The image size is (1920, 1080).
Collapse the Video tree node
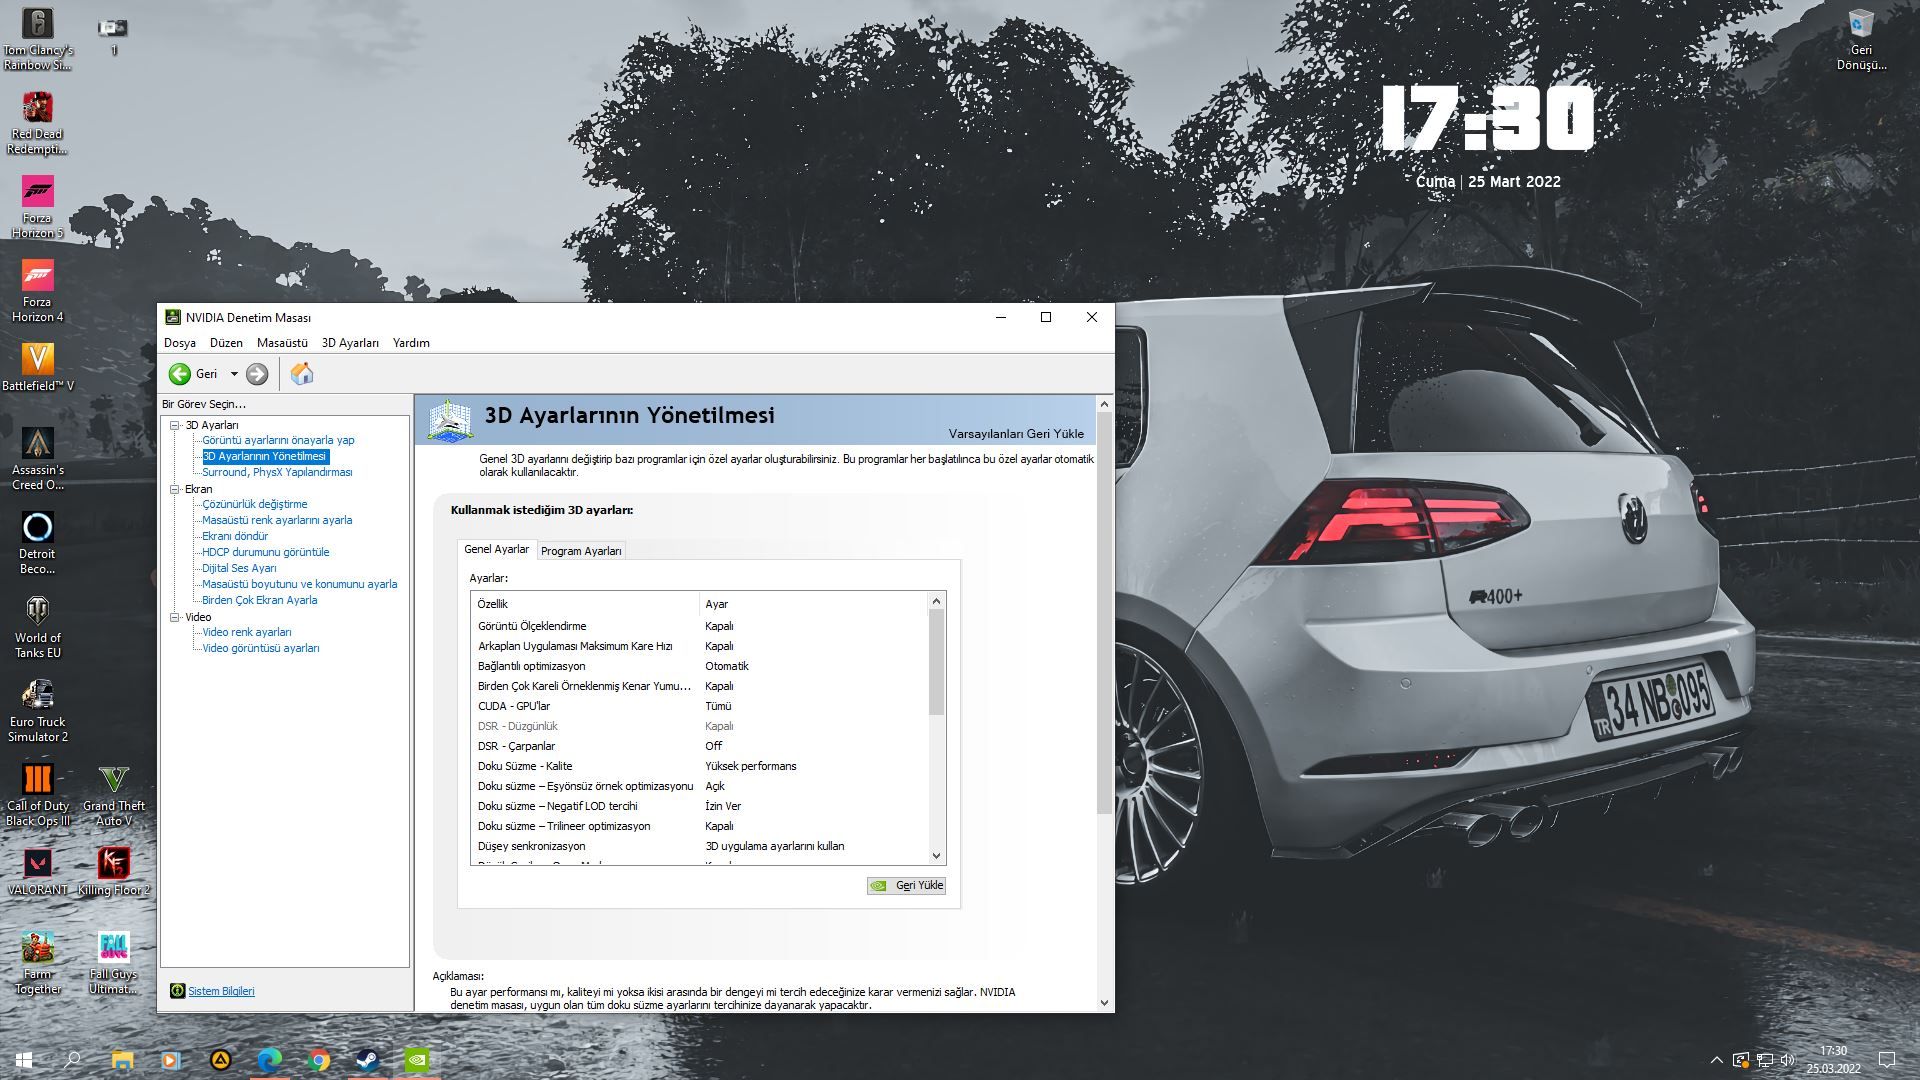pyautogui.click(x=175, y=618)
